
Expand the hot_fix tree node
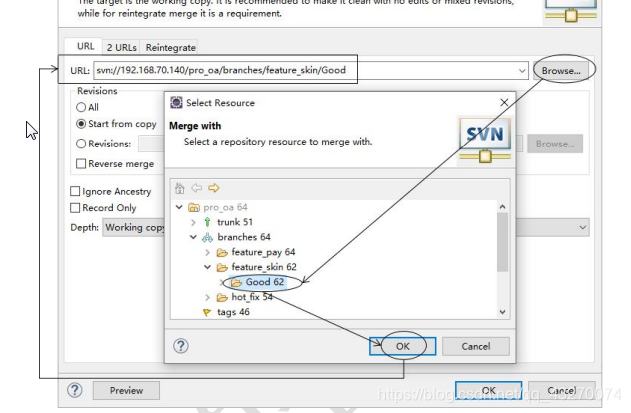tap(208, 297)
